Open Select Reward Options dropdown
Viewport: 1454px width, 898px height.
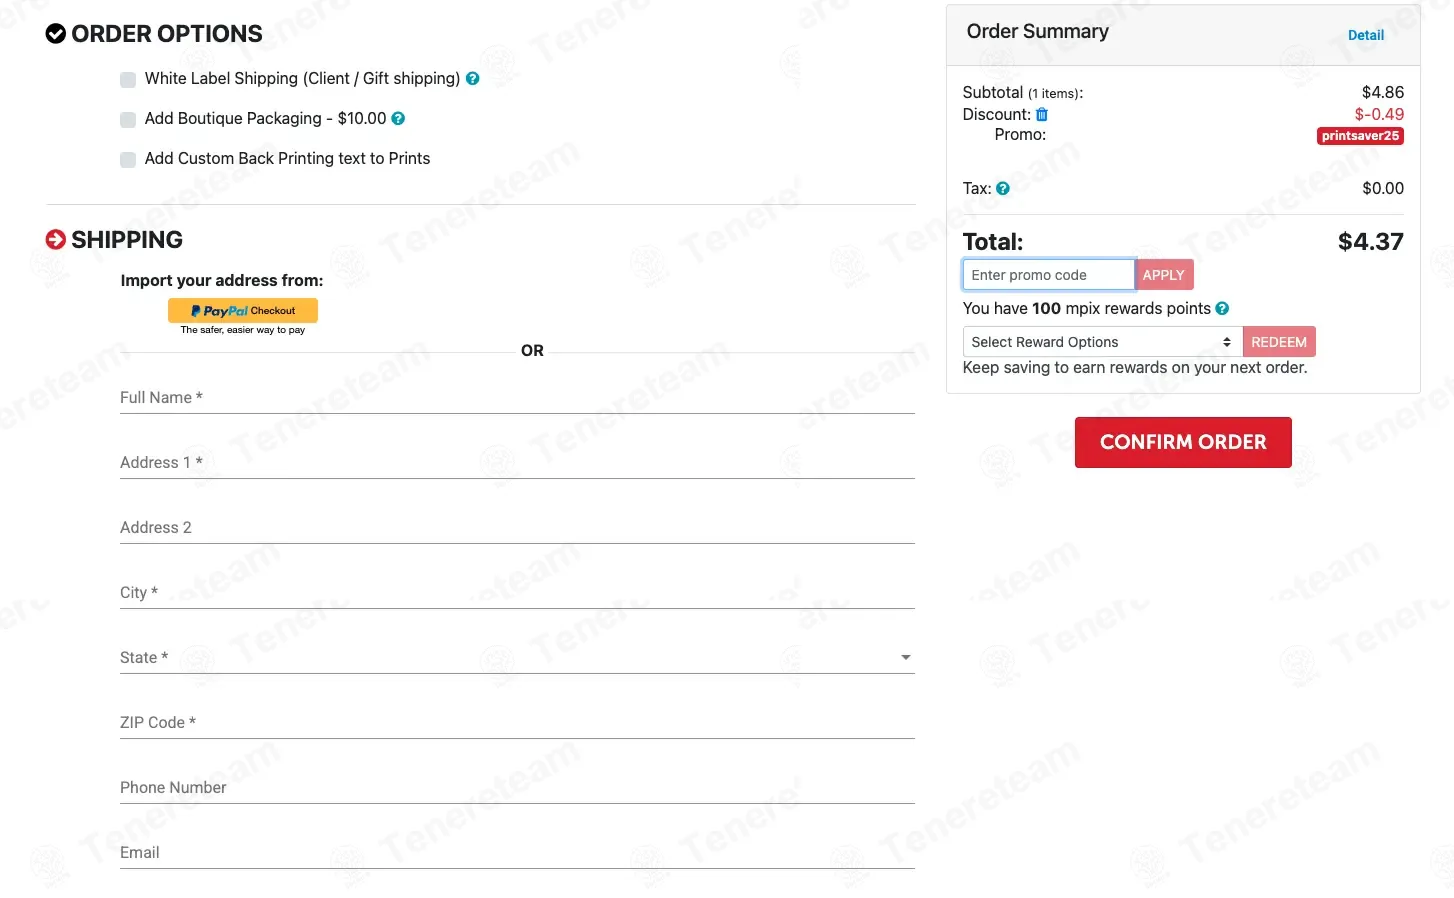coord(1101,342)
